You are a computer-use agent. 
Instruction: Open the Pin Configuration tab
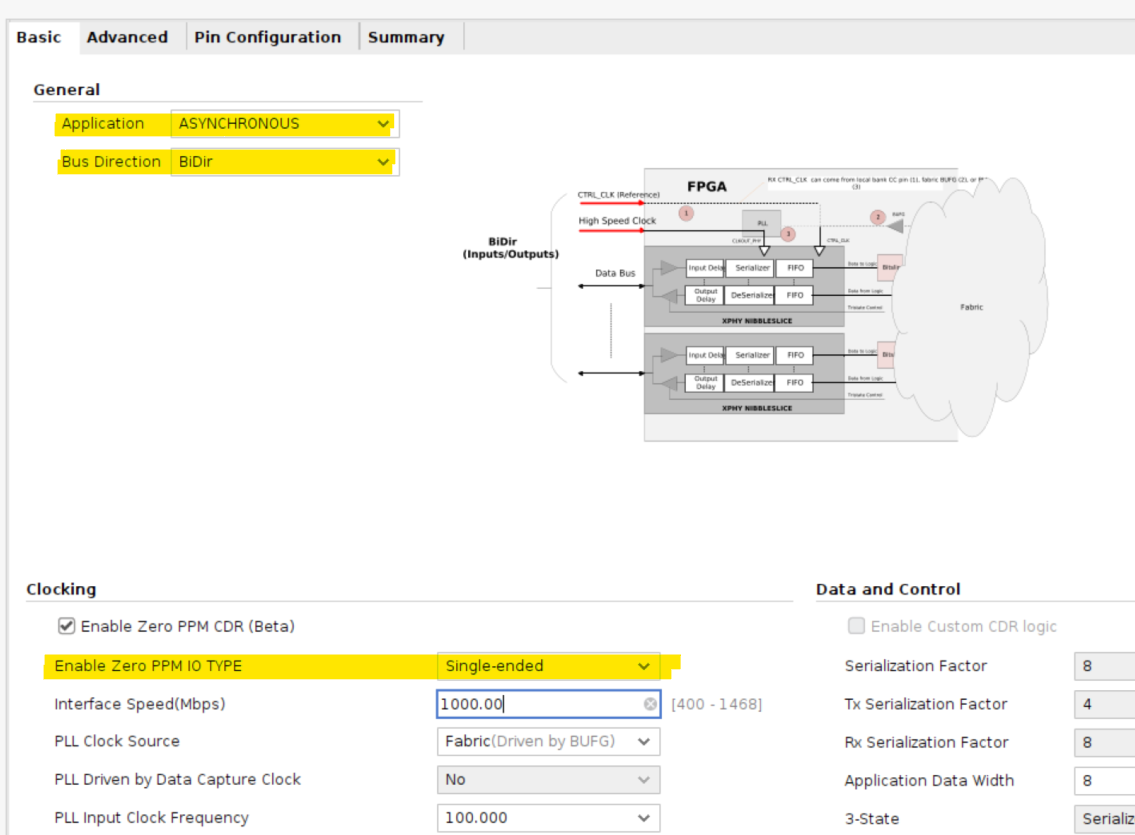pyautogui.click(x=269, y=36)
